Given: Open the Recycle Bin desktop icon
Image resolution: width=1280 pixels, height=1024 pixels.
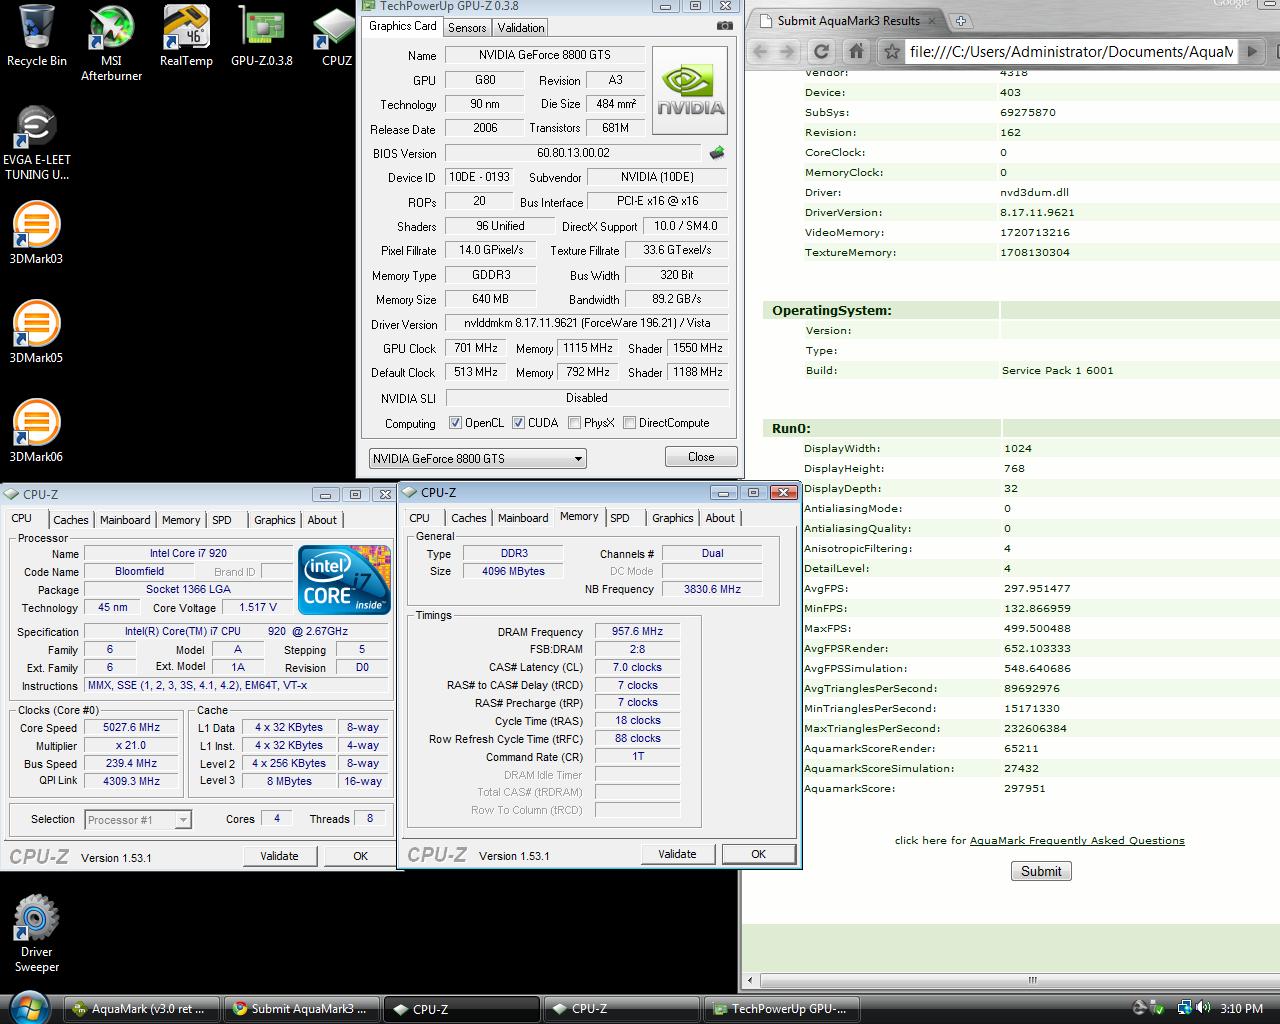Looking at the screenshot, I should click(37, 36).
